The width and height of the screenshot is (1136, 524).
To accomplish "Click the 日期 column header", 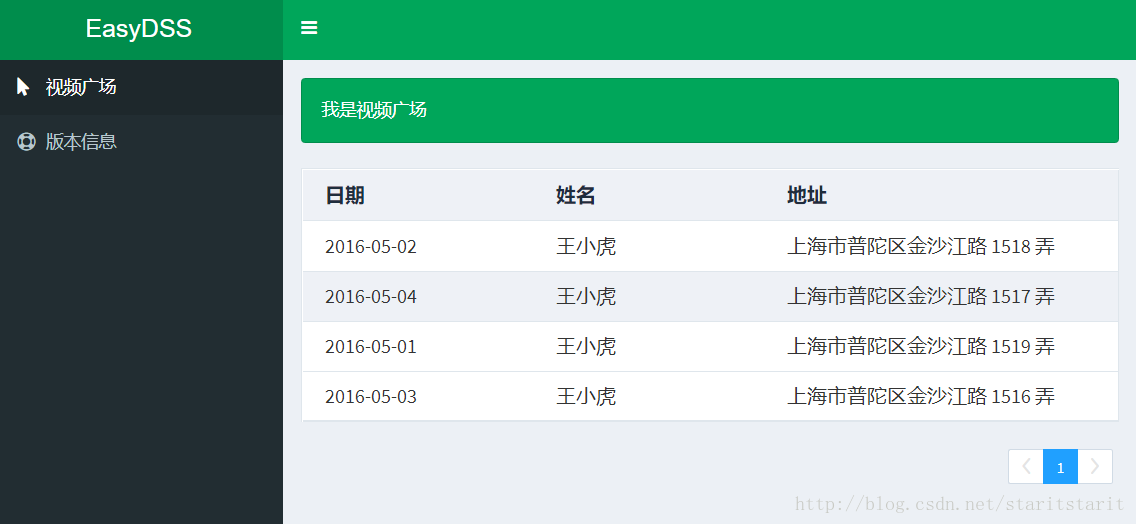I will click(x=345, y=195).
